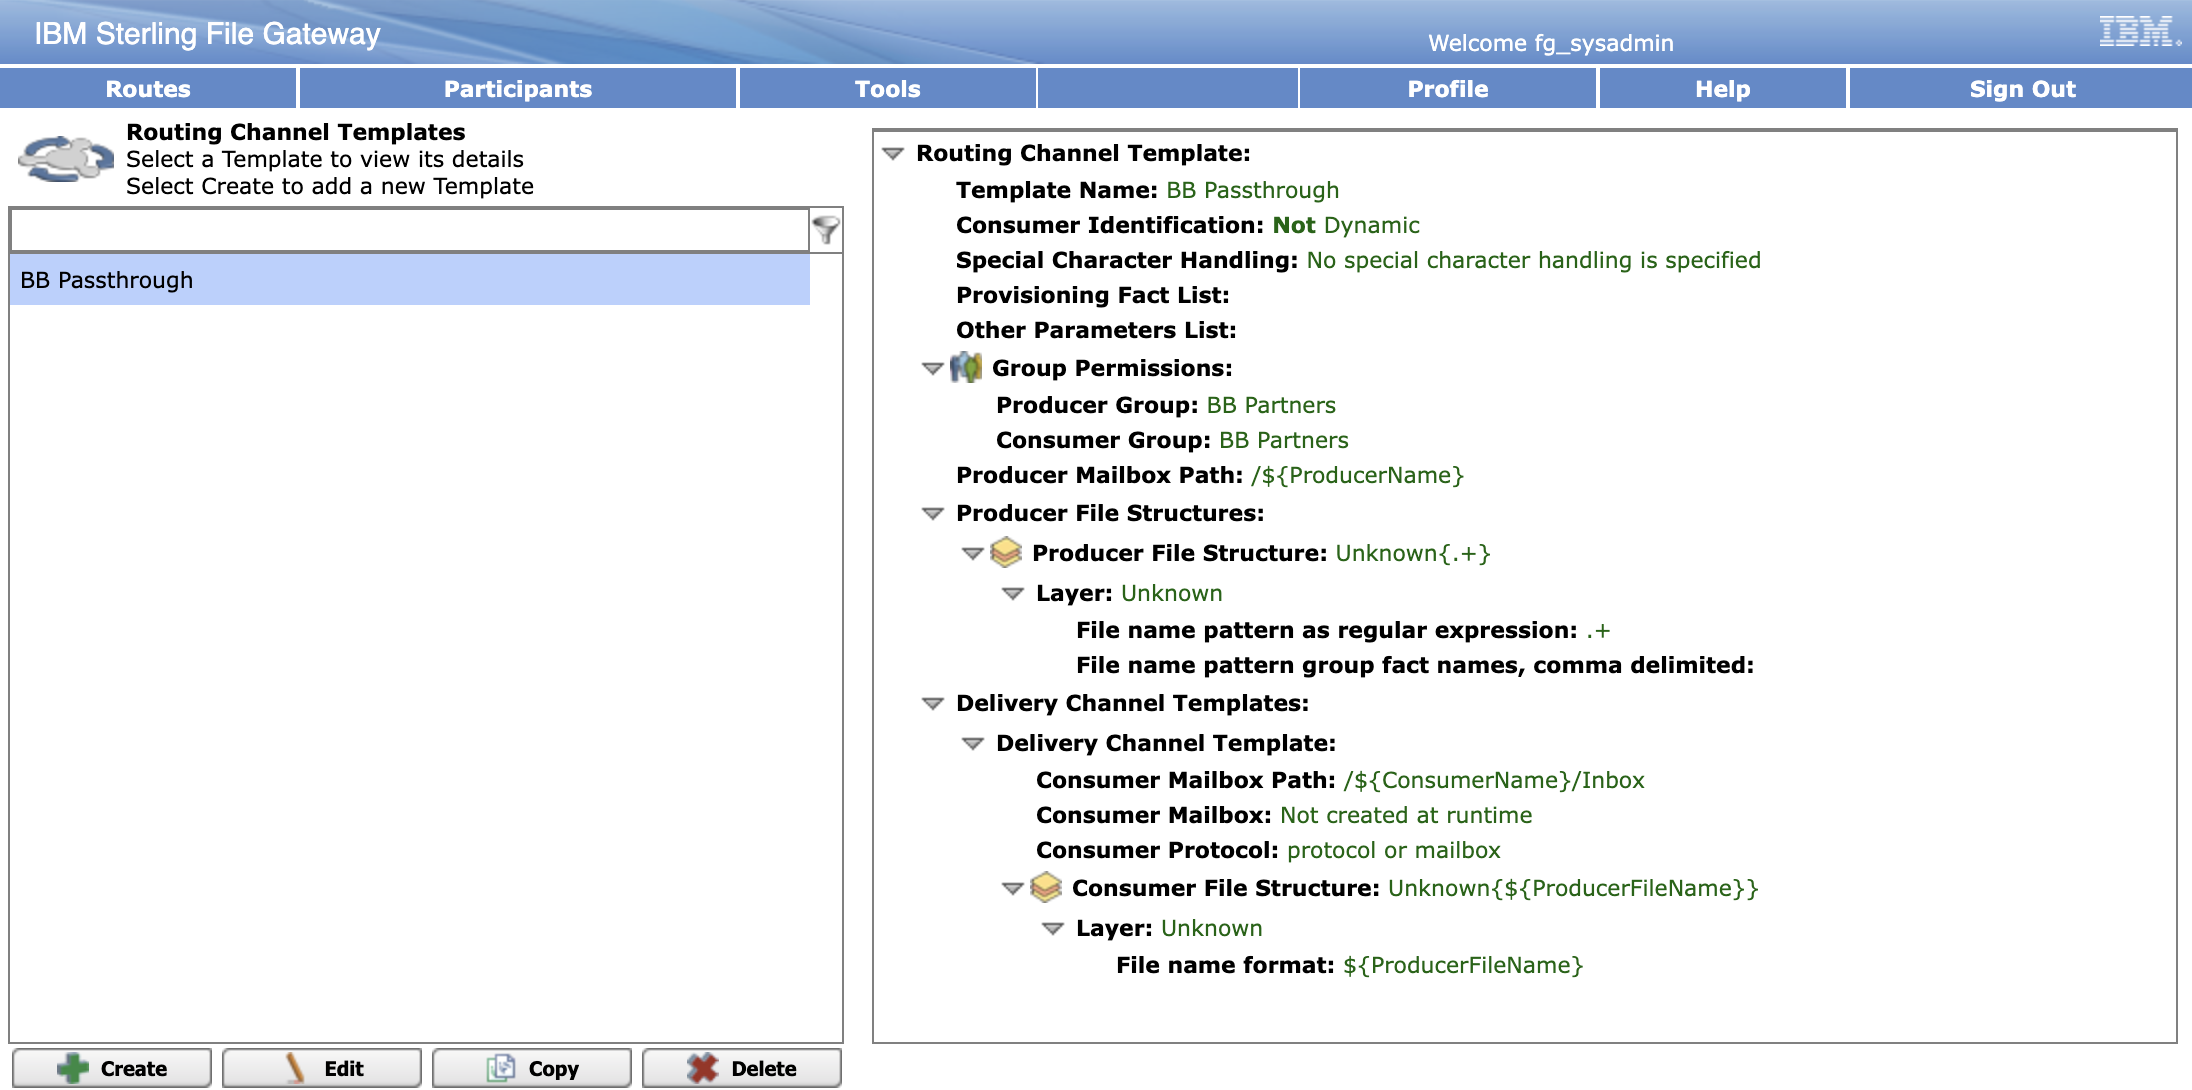This screenshot has height=1090, width=2192.
Task: Click the template filter text field
Action: (409, 231)
